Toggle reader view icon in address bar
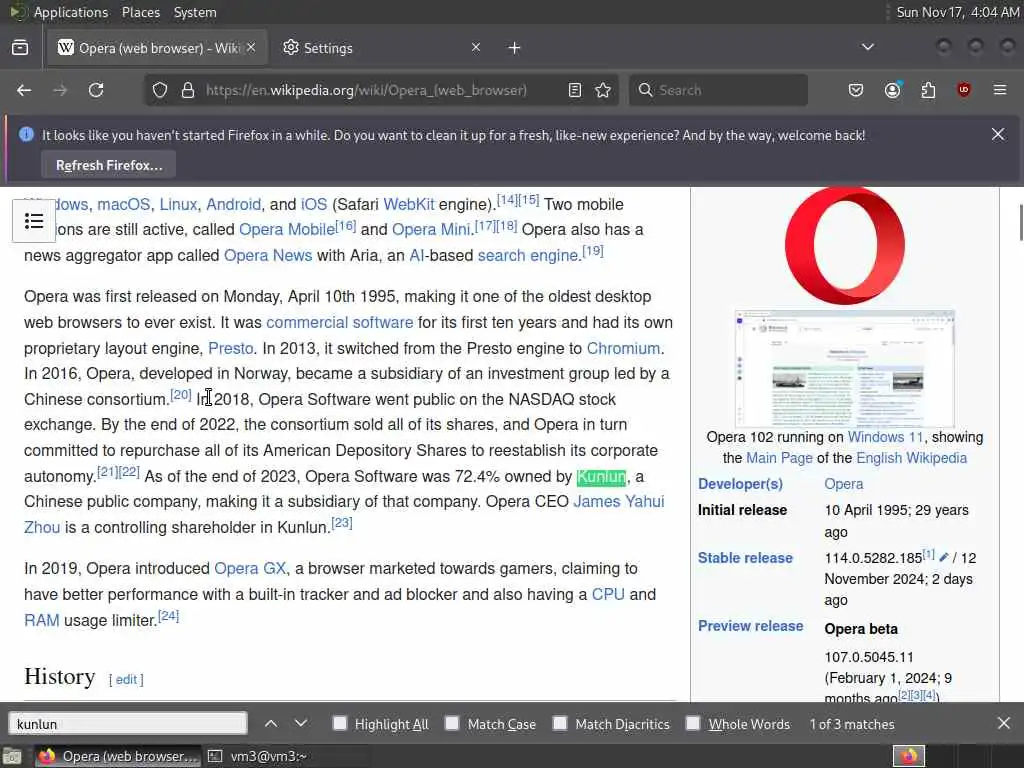Screen dimensions: 1024x768 point(575,90)
